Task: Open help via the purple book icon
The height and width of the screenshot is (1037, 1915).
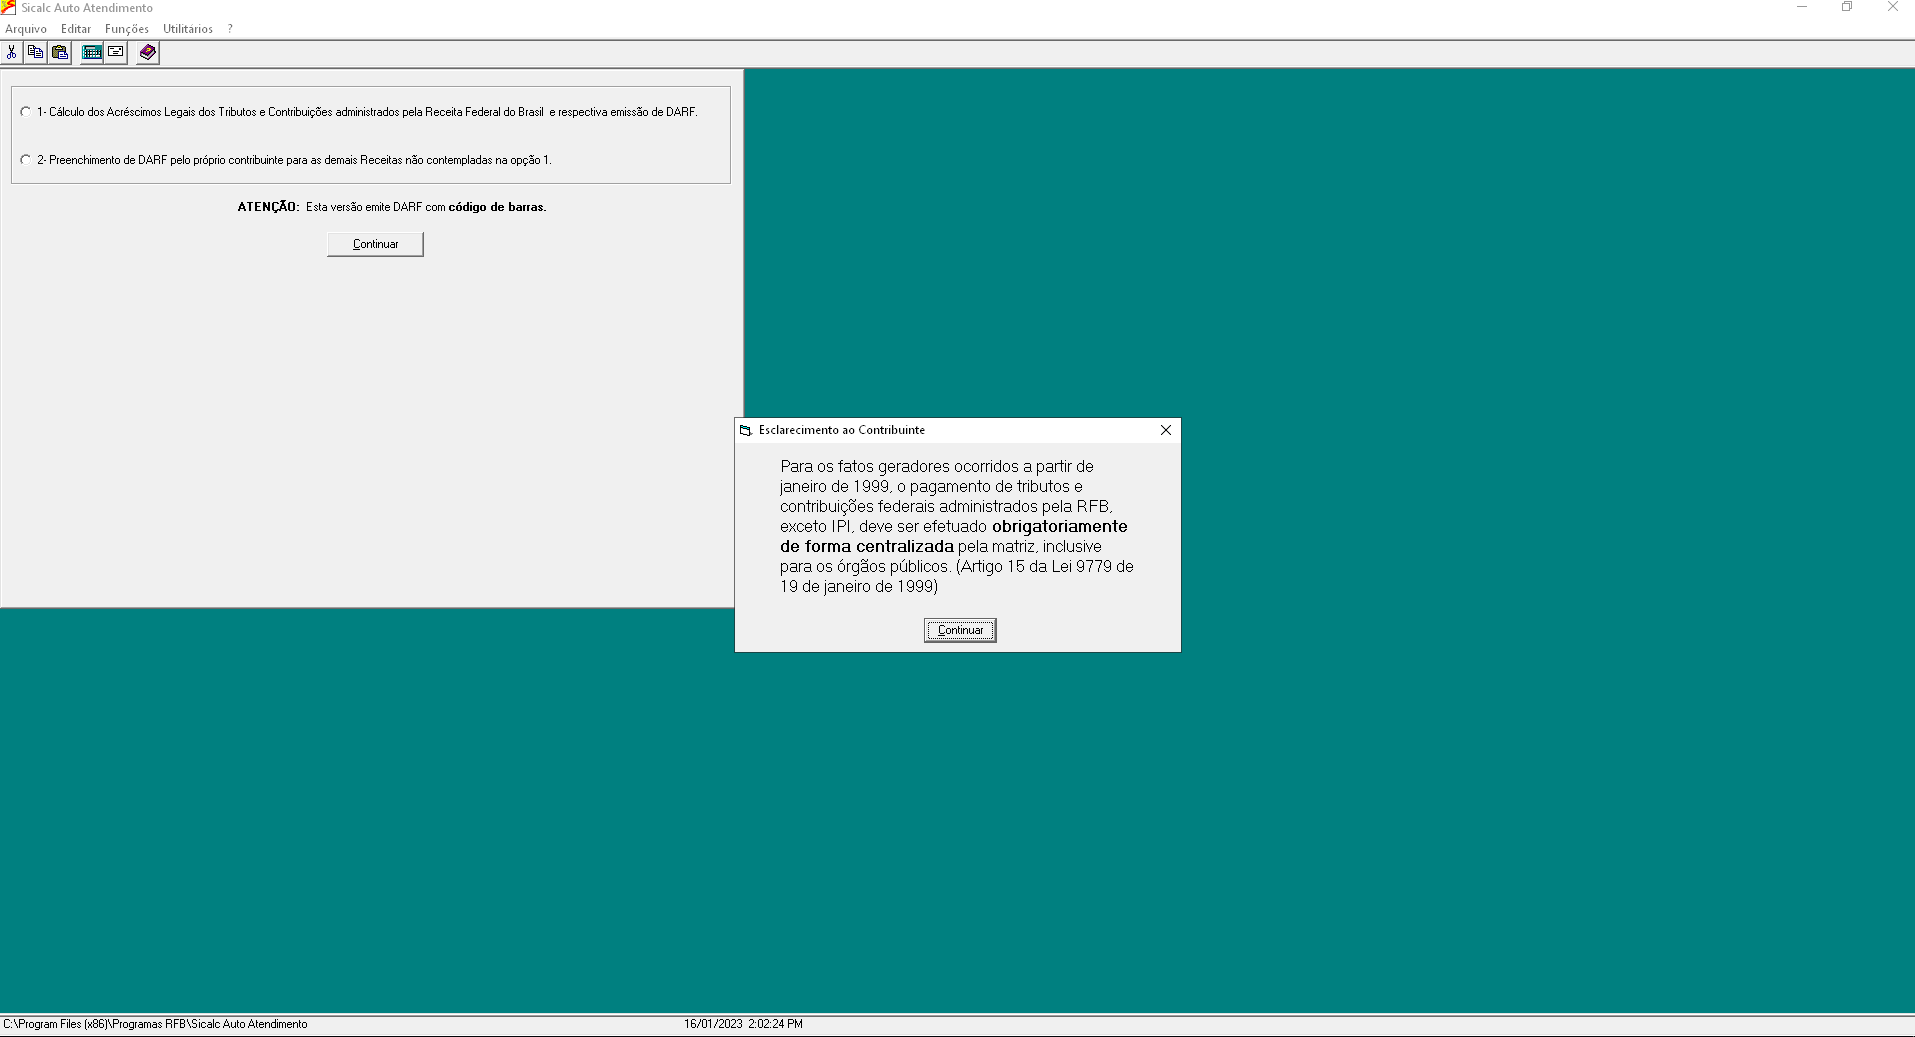Action: (147, 52)
